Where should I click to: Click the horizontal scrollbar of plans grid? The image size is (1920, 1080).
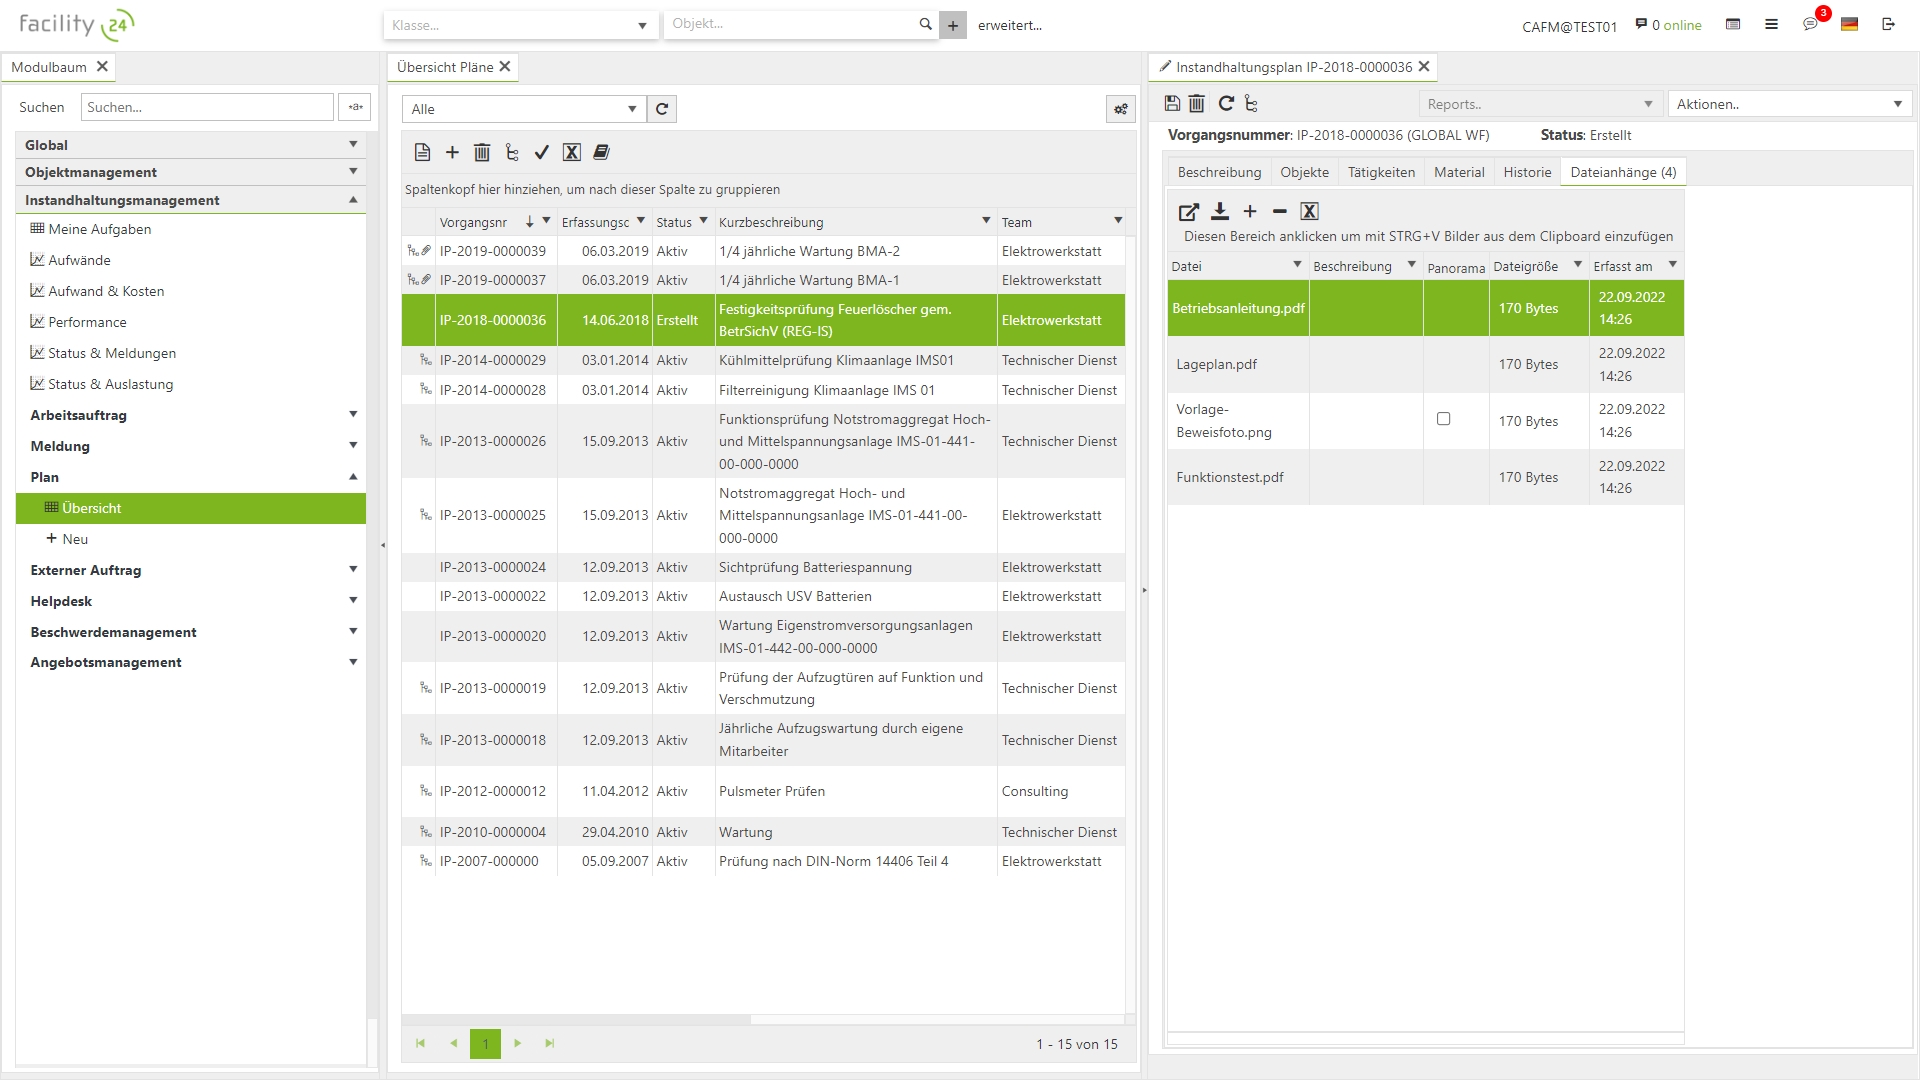click(576, 1020)
